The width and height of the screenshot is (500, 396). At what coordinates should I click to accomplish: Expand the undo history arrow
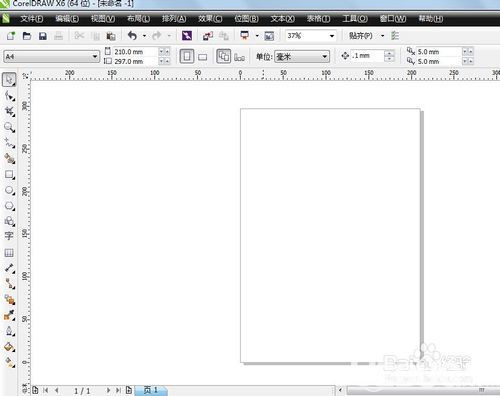point(144,36)
